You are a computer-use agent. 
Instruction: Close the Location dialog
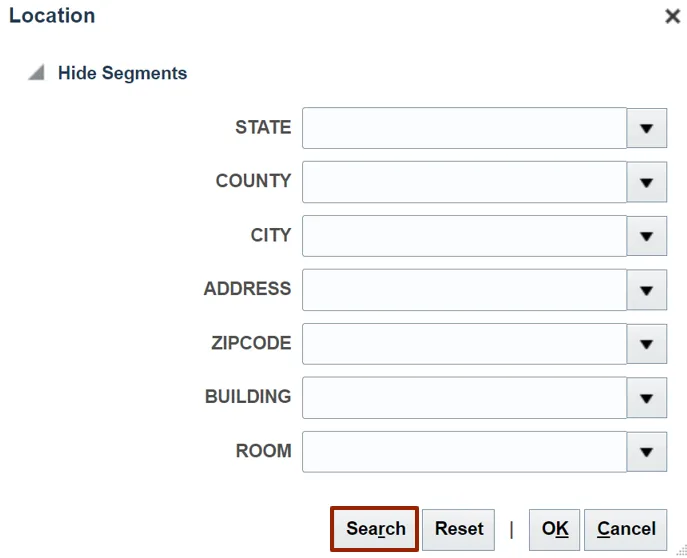pyautogui.click(x=673, y=17)
